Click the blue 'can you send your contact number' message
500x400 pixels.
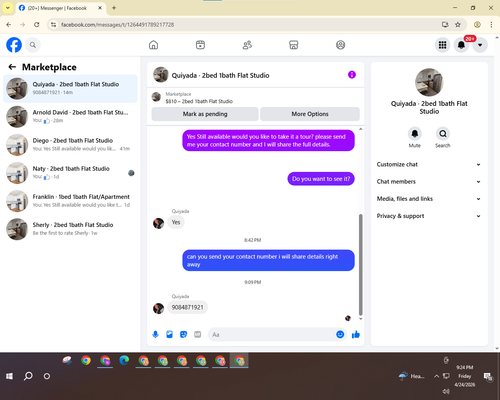268,260
